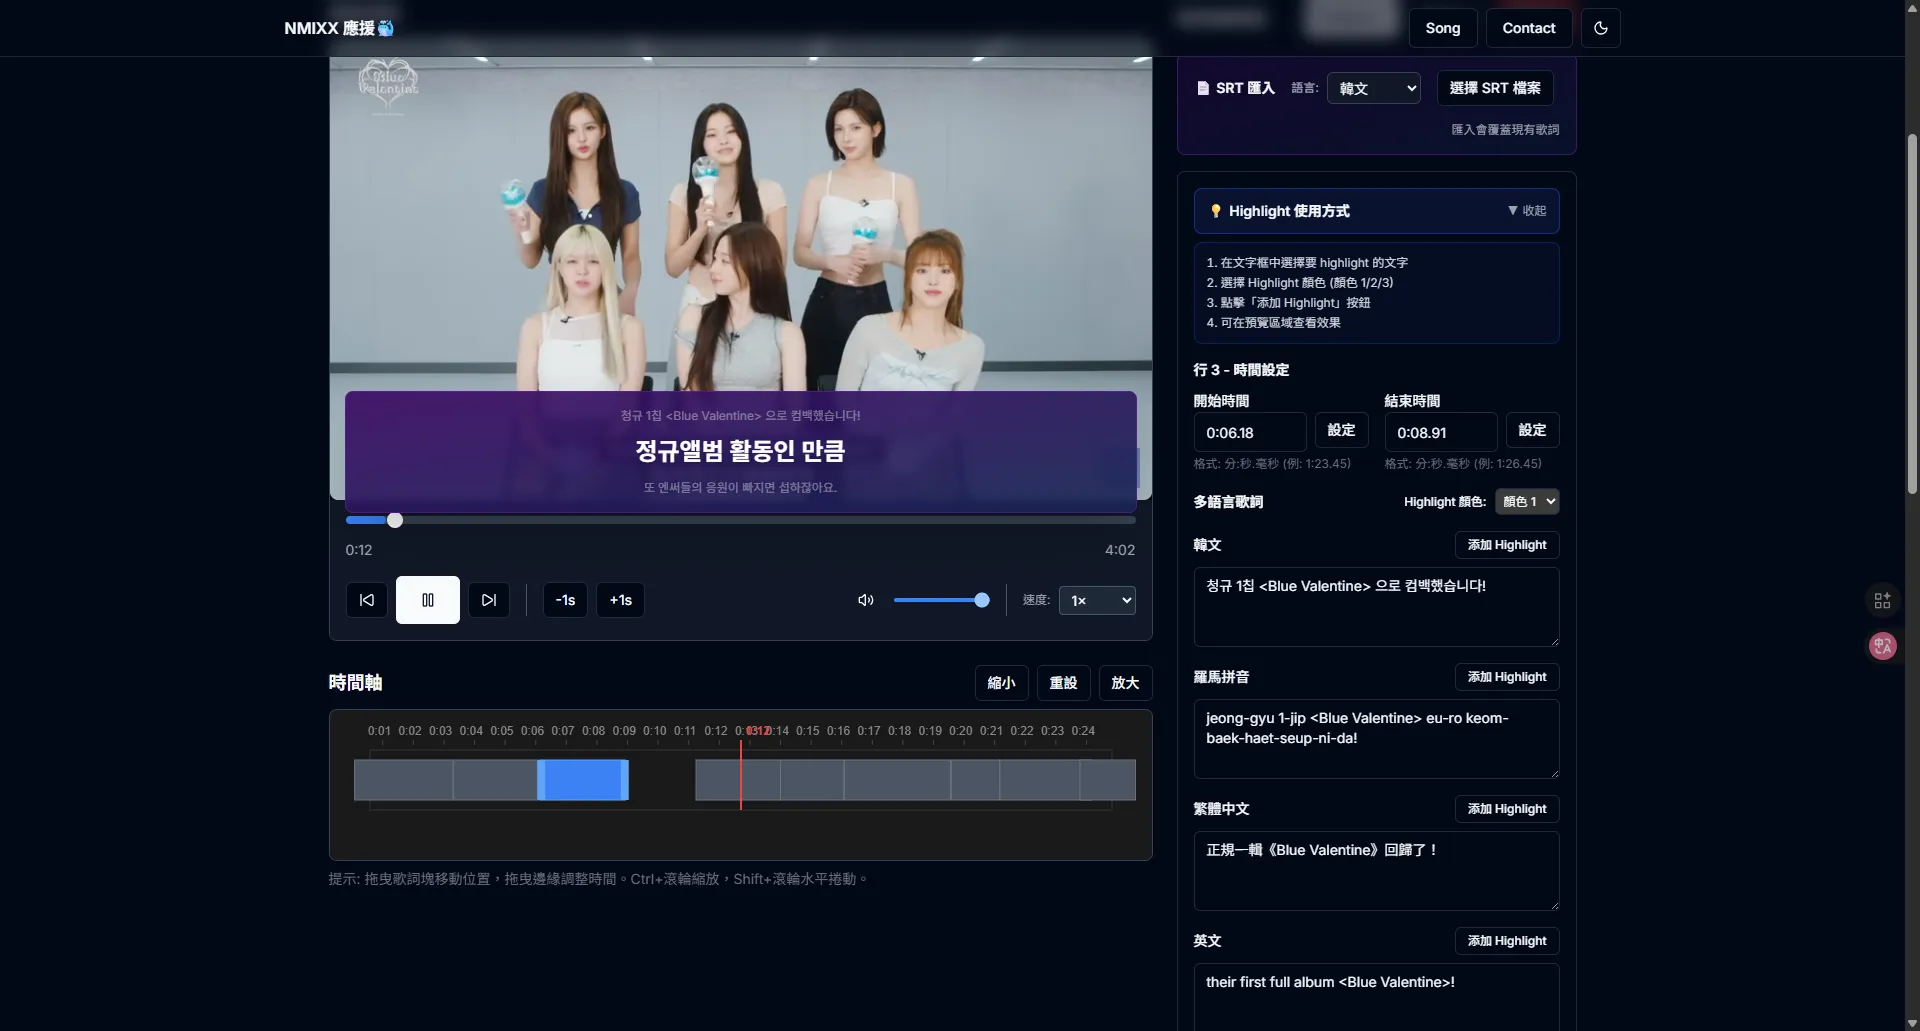The height and width of the screenshot is (1031, 1920).
Task: Collapse the Highlight usage instructions
Action: (x=1526, y=211)
